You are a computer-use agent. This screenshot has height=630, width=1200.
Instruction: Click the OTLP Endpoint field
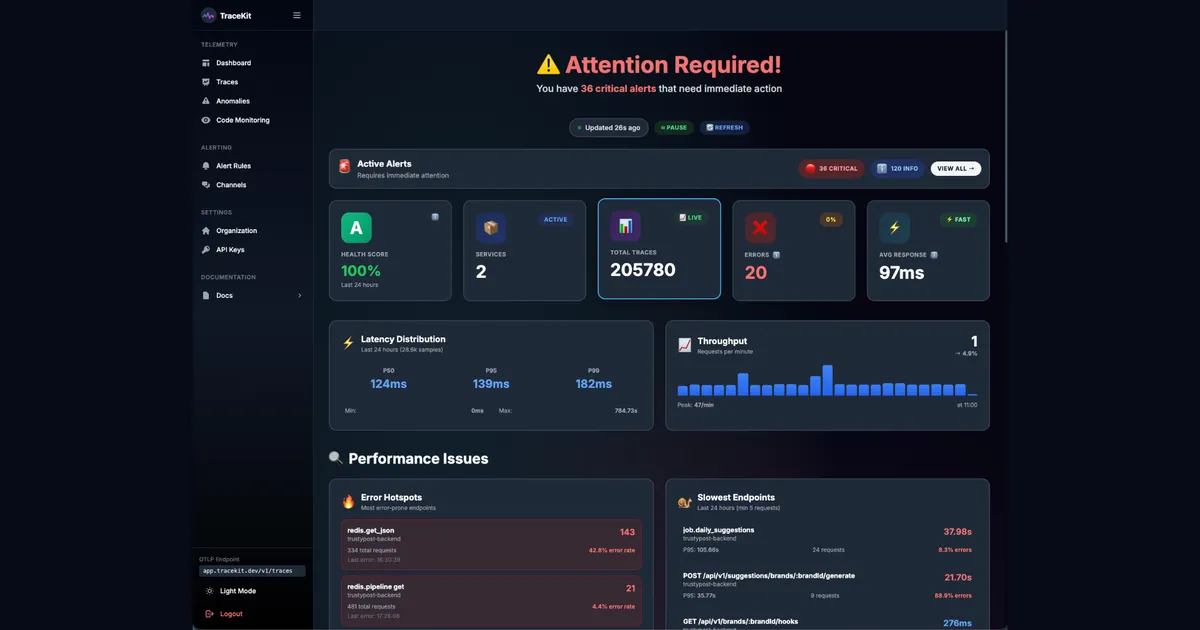click(250, 570)
